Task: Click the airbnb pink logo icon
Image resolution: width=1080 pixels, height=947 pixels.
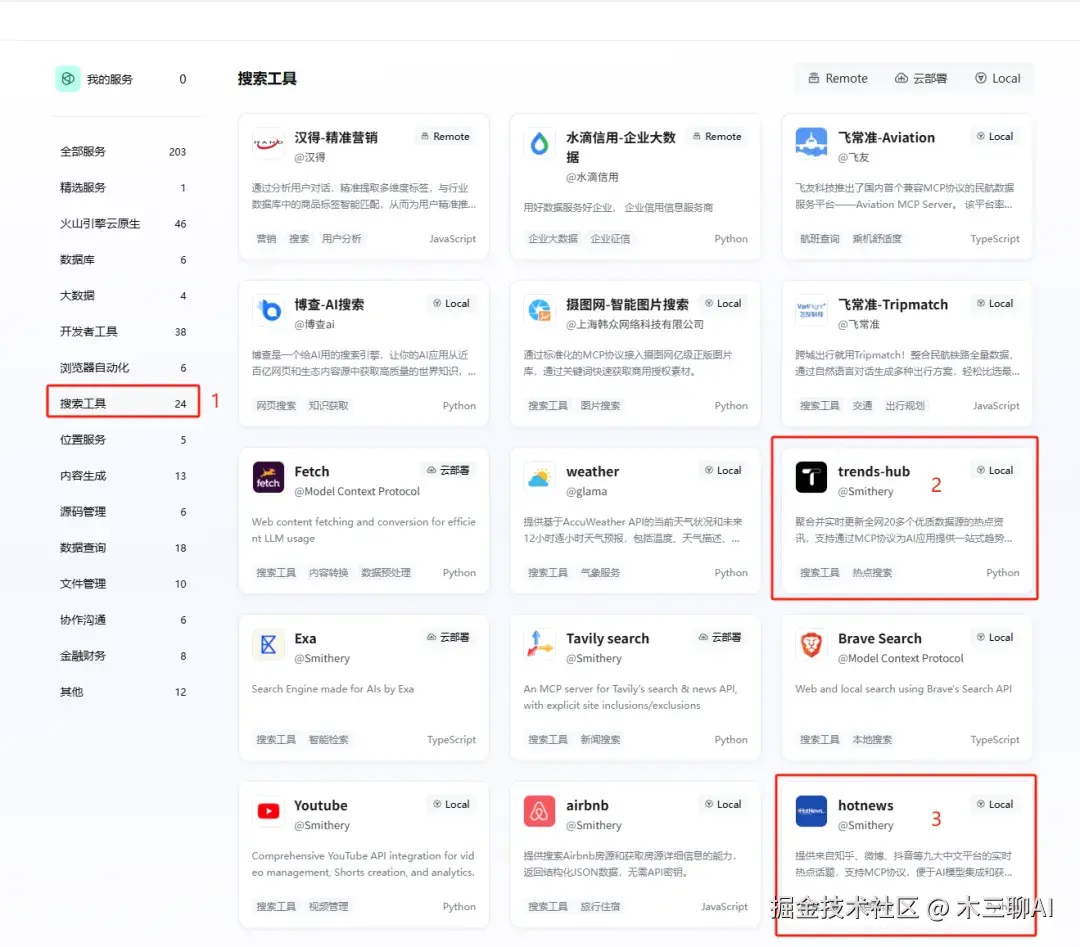Action: pyautogui.click(x=539, y=811)
